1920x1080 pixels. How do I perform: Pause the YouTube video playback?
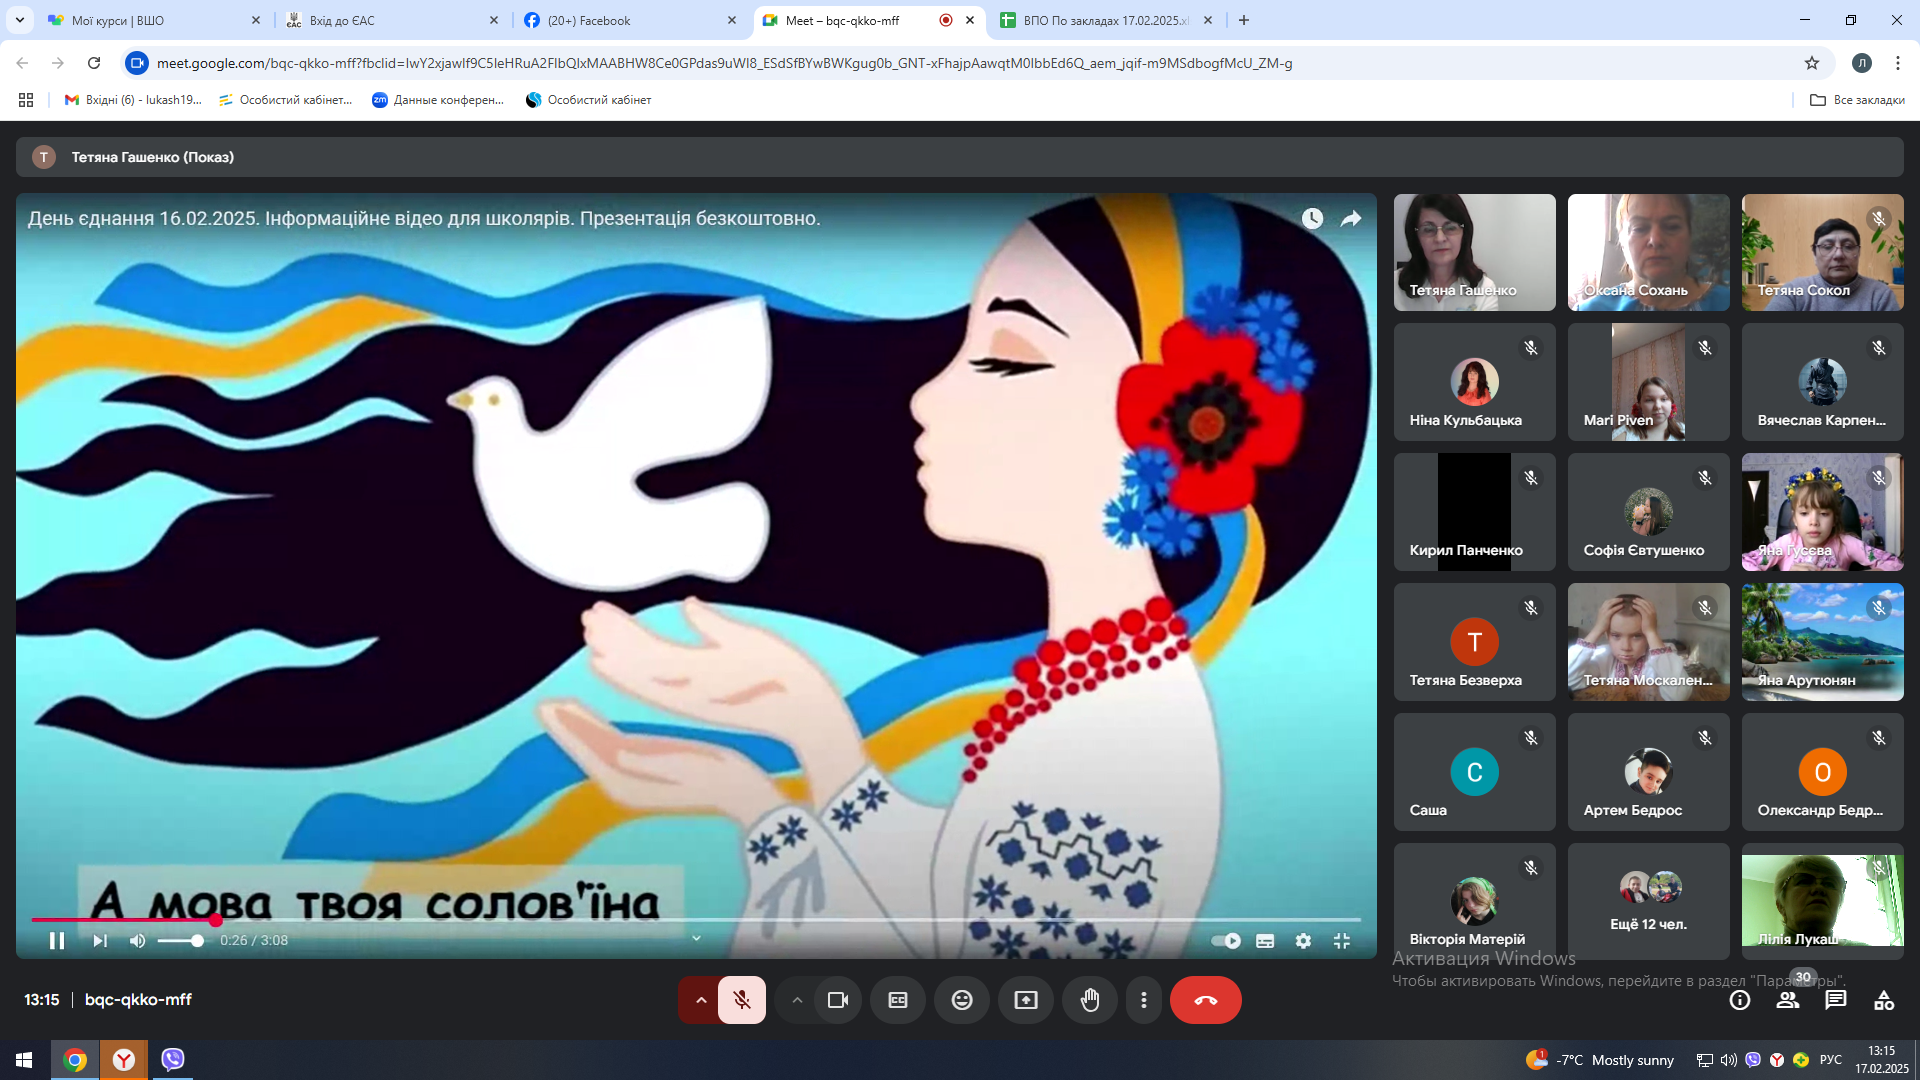[57, 940]
